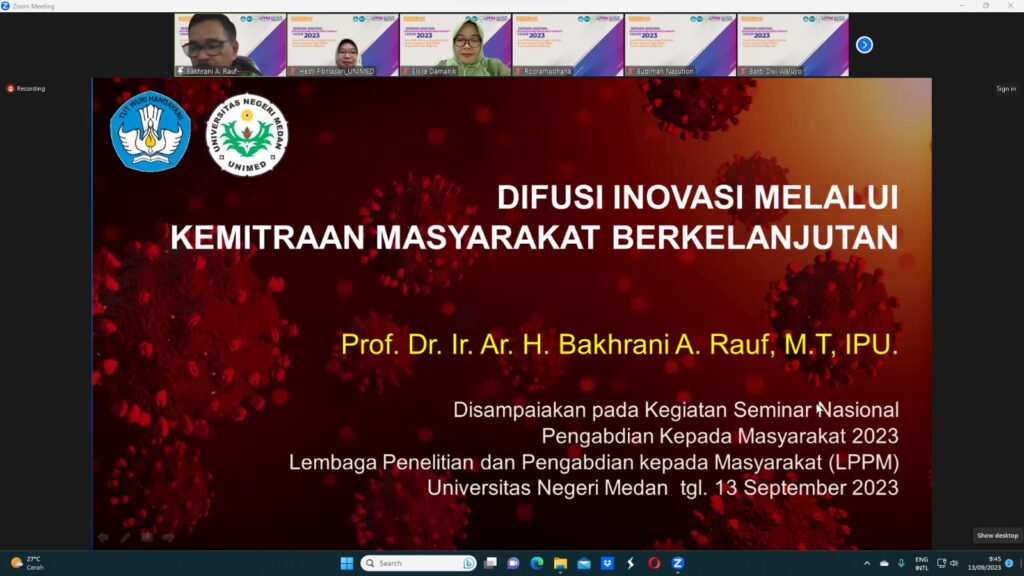The height and width of the screenshot is (576, 1024).
Task: Click slide next arrow control
Action: (168, 537)
